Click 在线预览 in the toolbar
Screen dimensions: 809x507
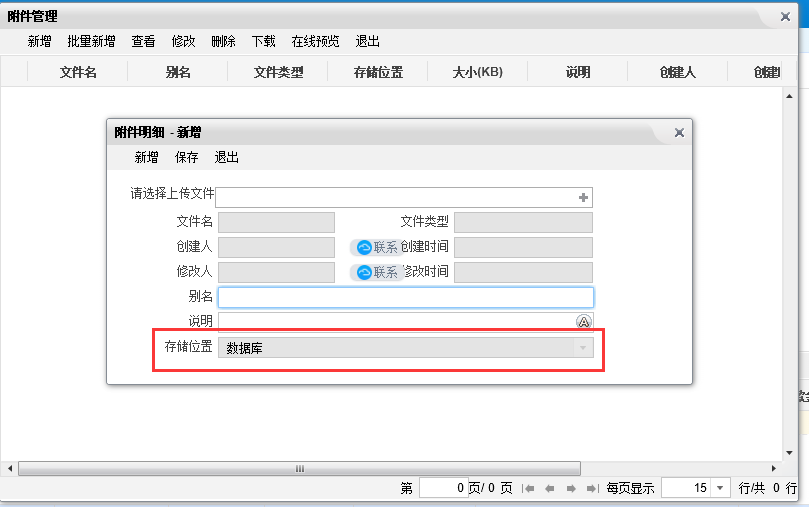[315, 41]
